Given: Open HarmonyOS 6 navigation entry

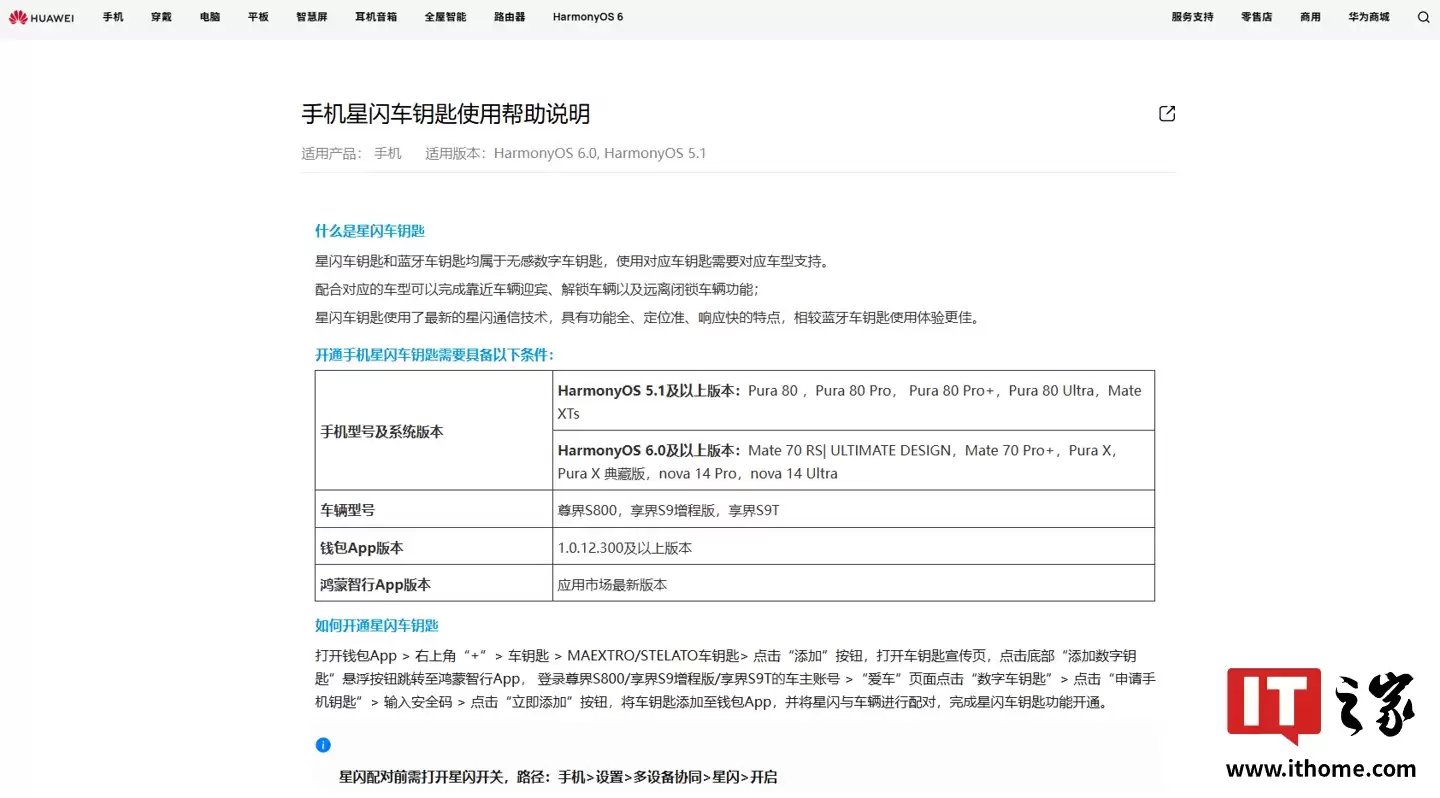Looking at the screenshot, I should click(x=588, y=17).
